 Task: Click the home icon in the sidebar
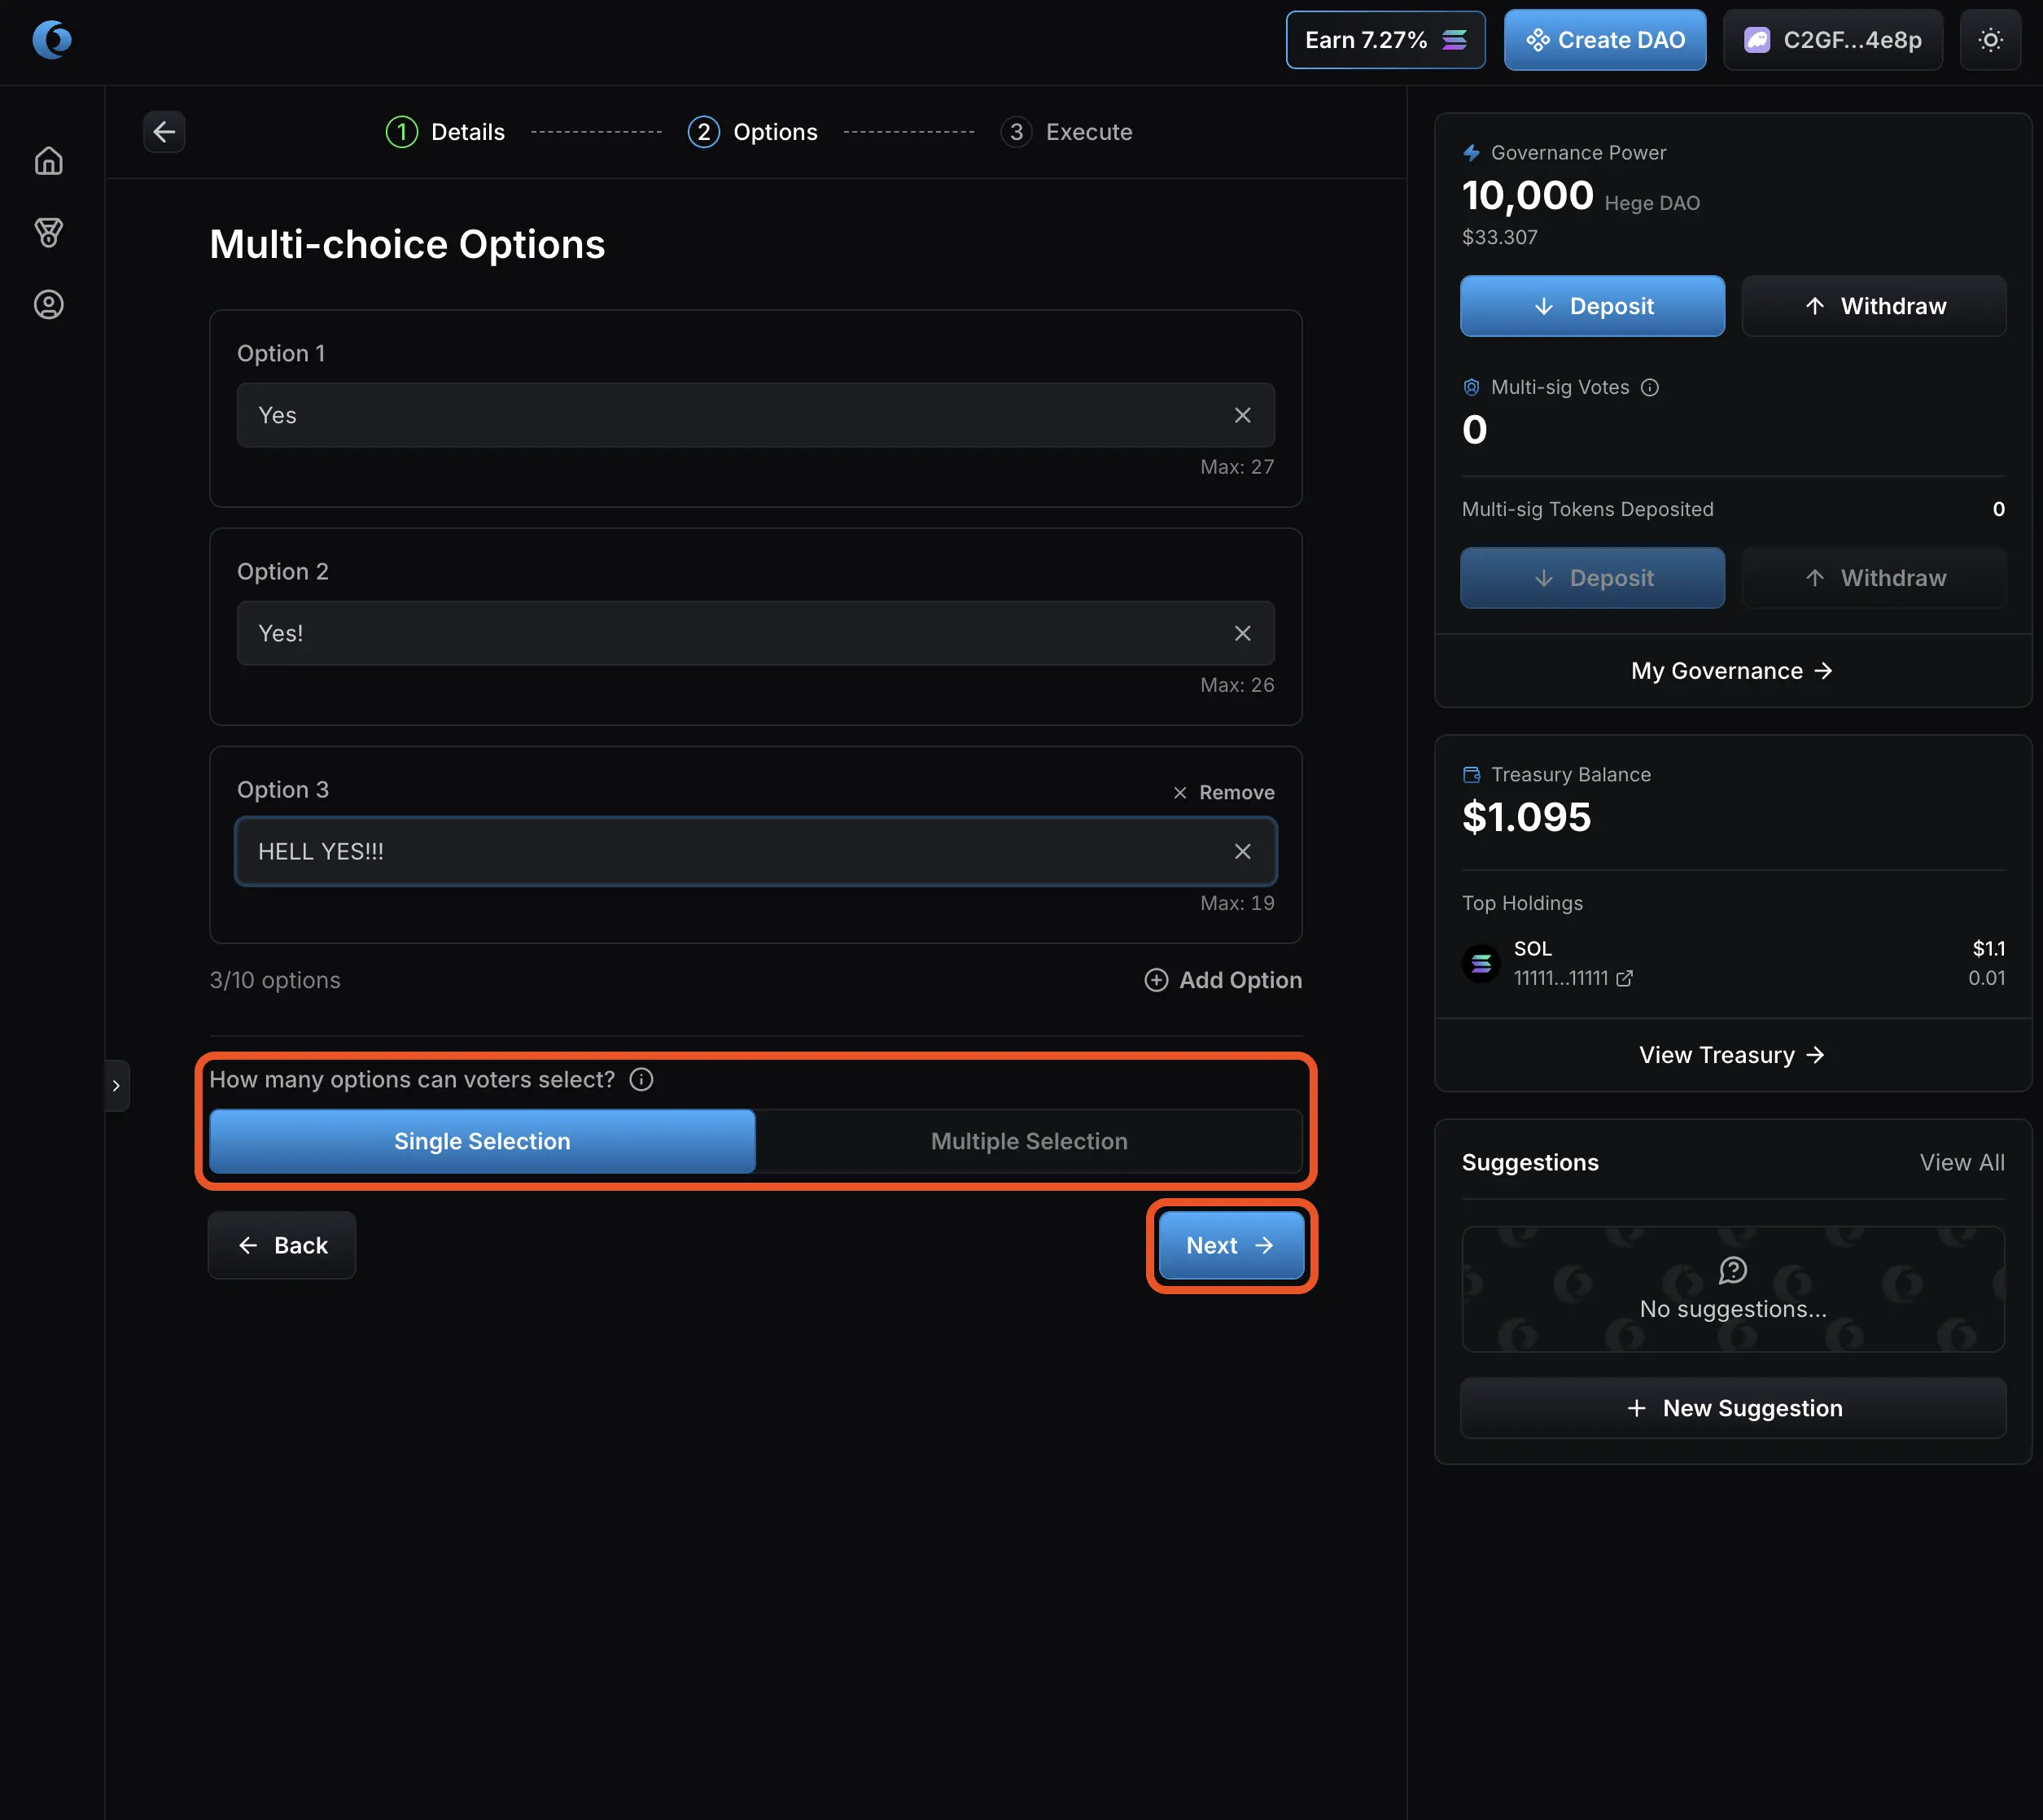tap(48, 161)
